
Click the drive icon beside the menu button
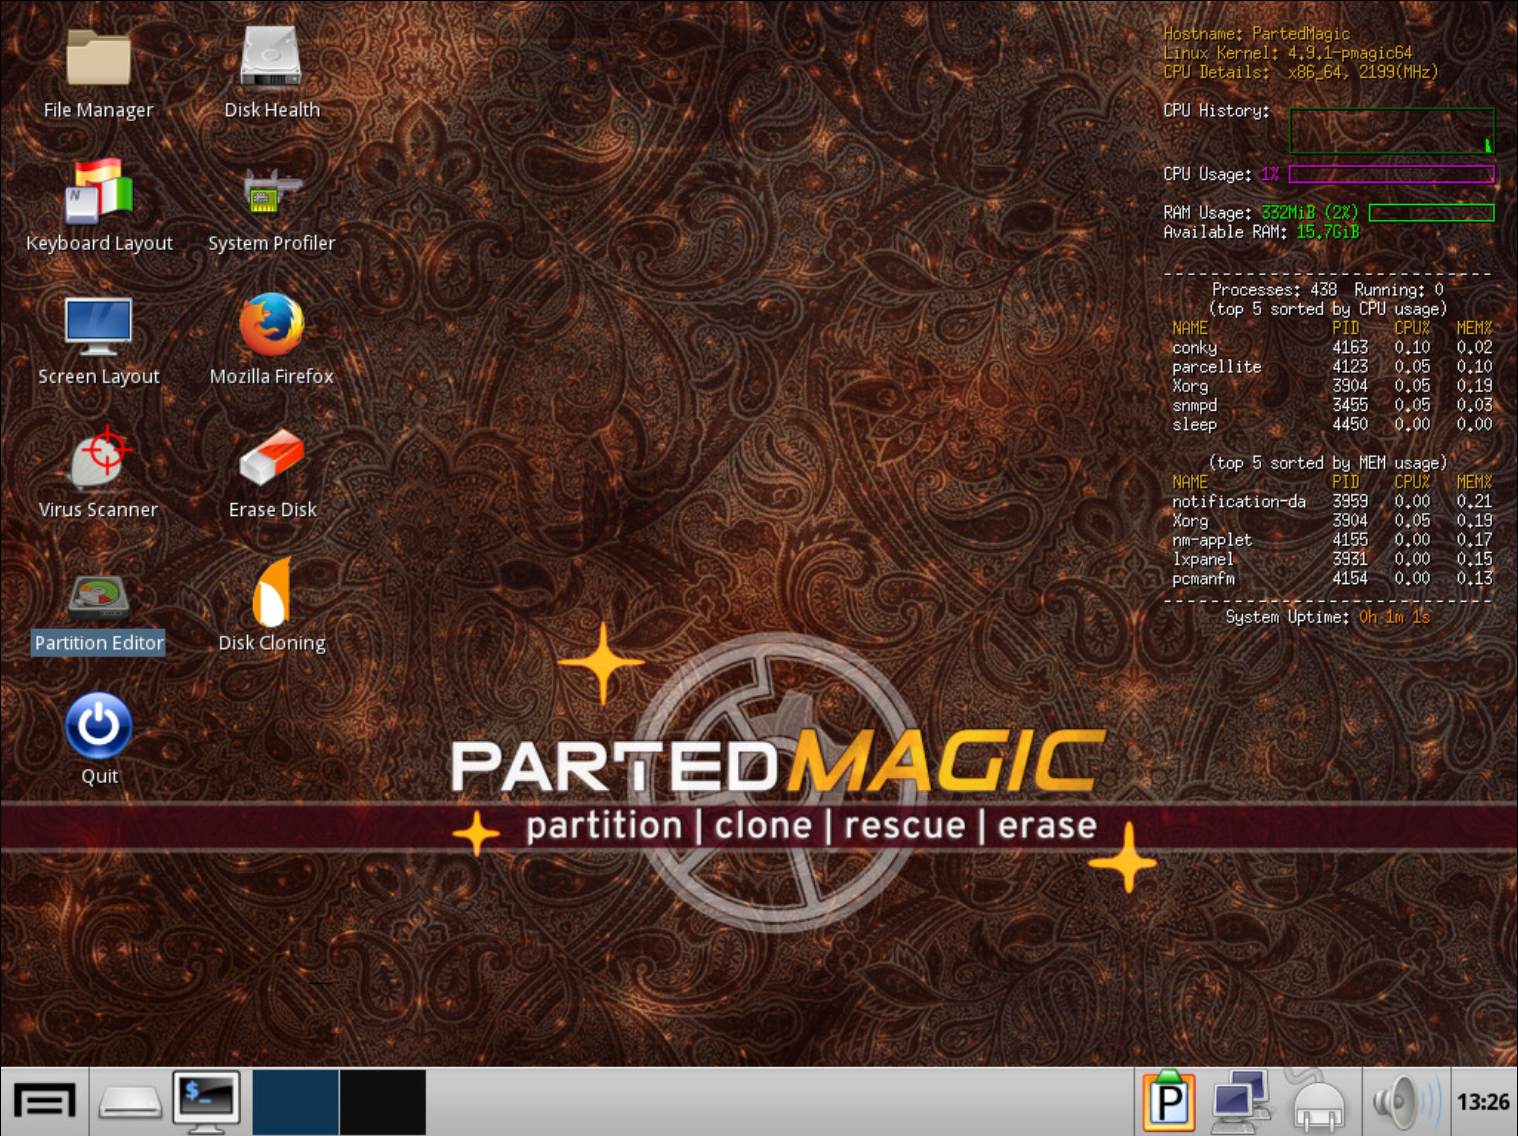click(x=130, y=1102)
